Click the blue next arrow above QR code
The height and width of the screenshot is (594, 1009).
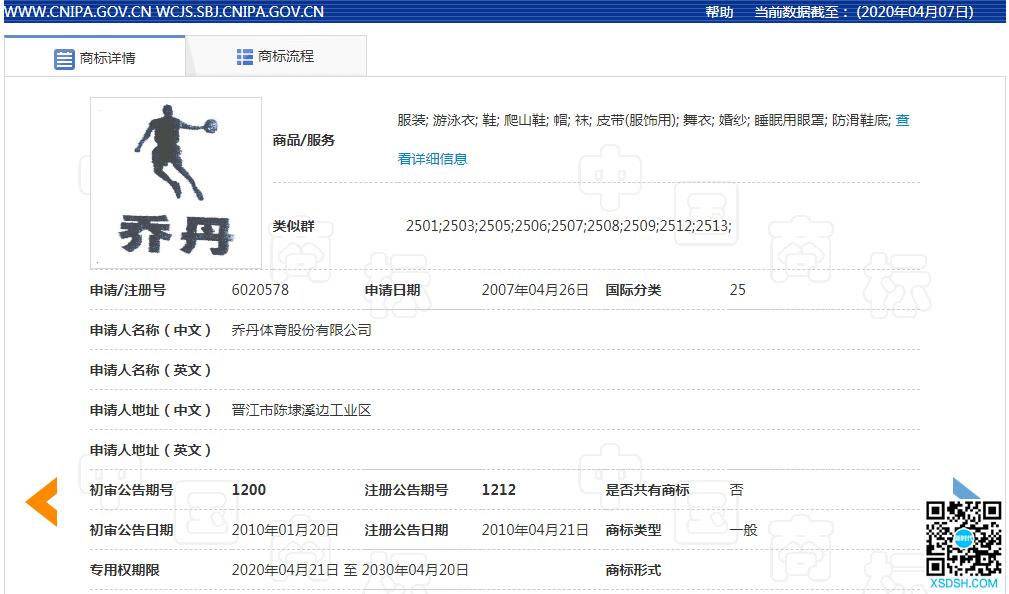pyautogui.click(x=966, y=488)
